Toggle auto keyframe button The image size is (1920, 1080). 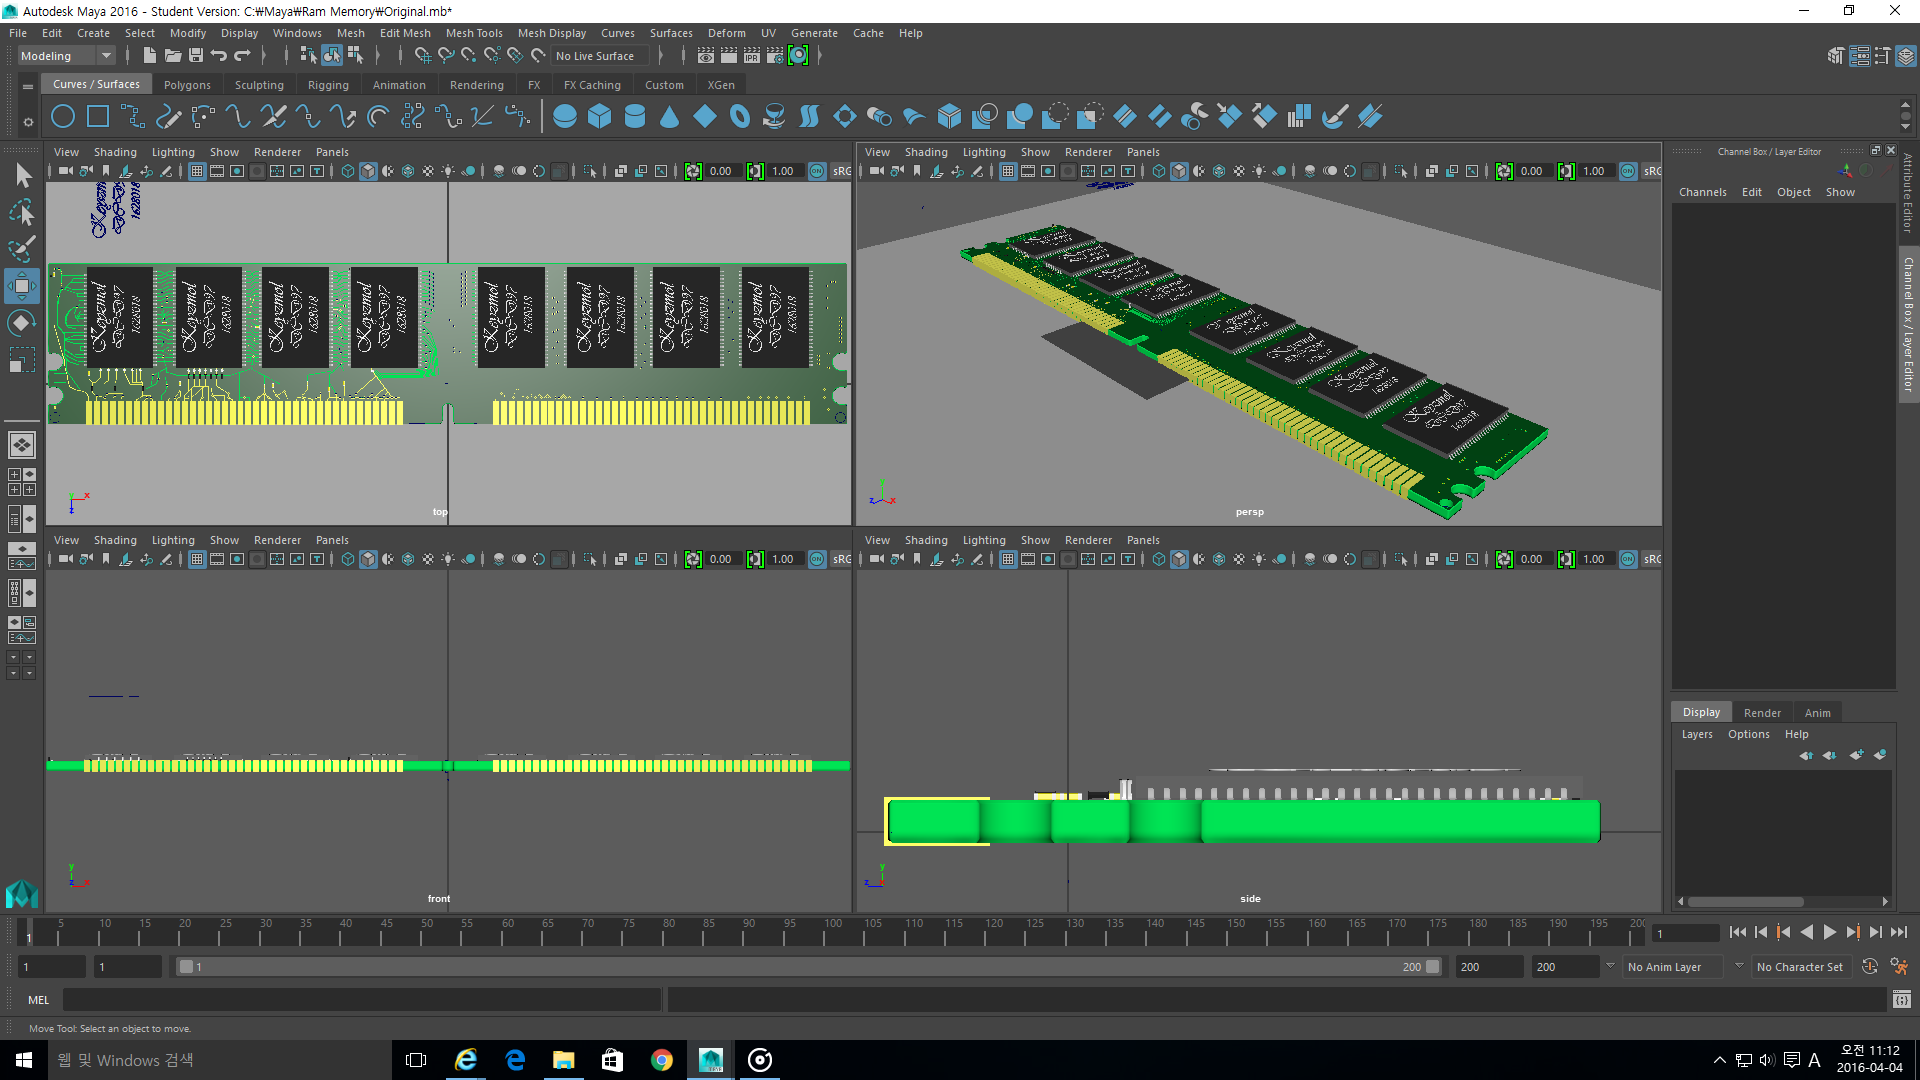[1869, 967]
